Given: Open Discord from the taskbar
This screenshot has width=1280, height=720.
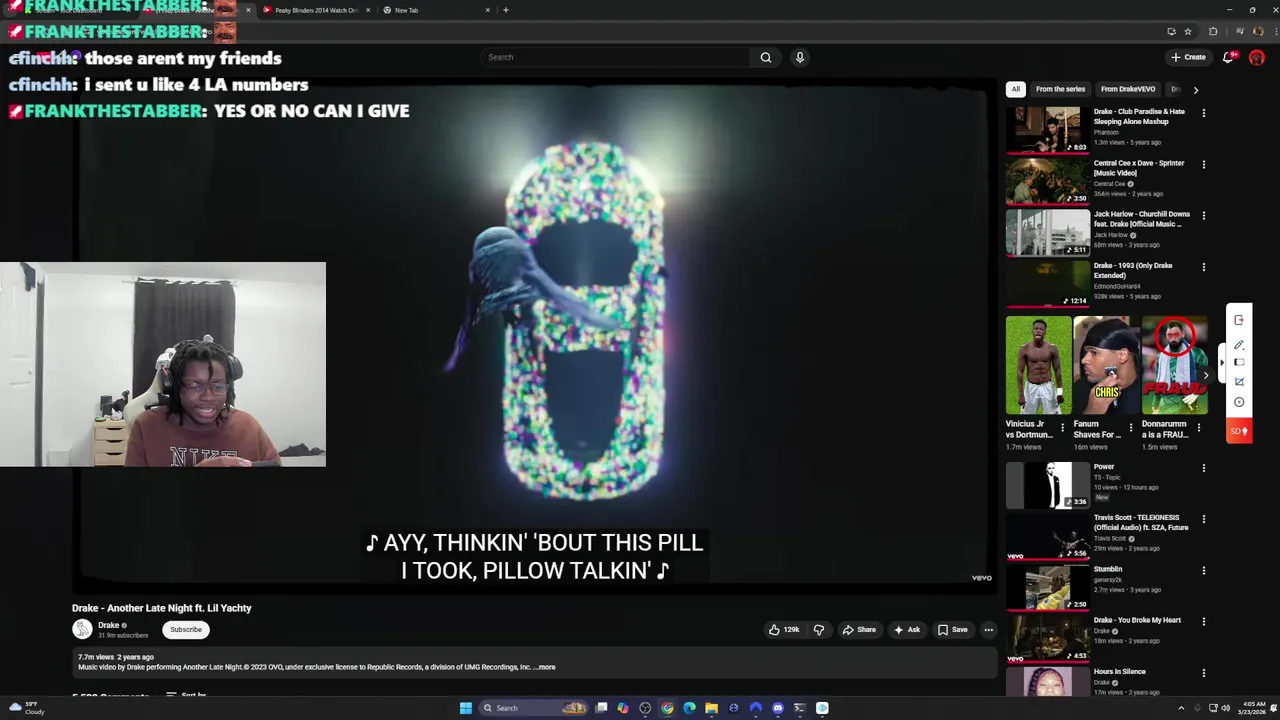Looking at the screenshot, I should click(x=778, y=708).
